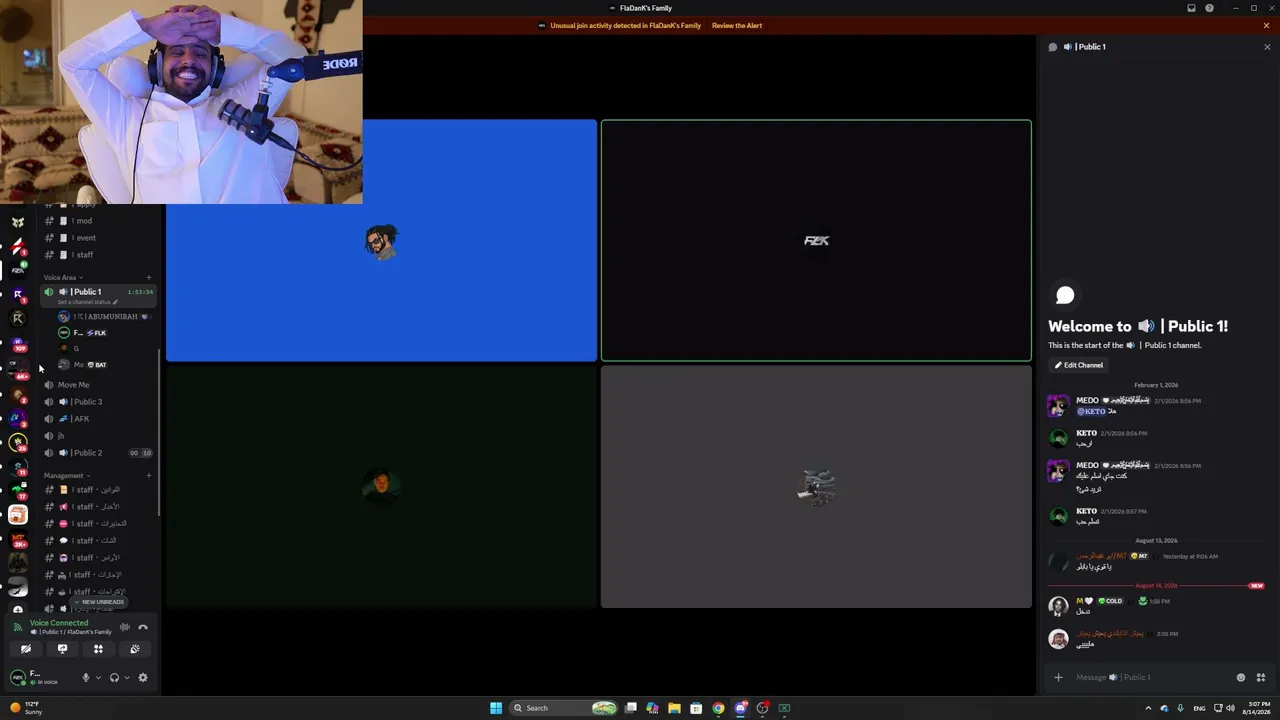Click the @KETO mention in chat

pyautogui.click(x=1091, y=411)
